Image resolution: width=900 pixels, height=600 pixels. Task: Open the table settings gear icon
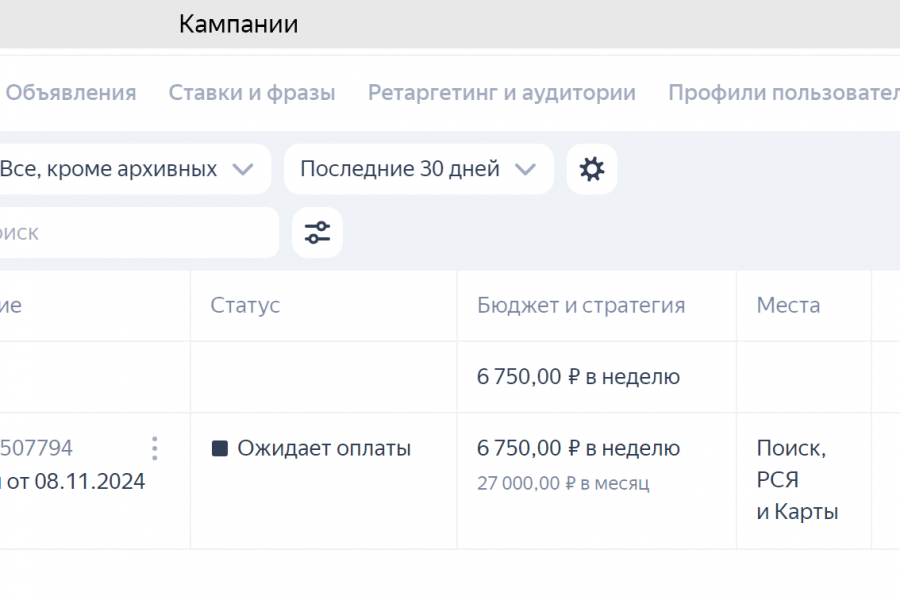[592, 169]
